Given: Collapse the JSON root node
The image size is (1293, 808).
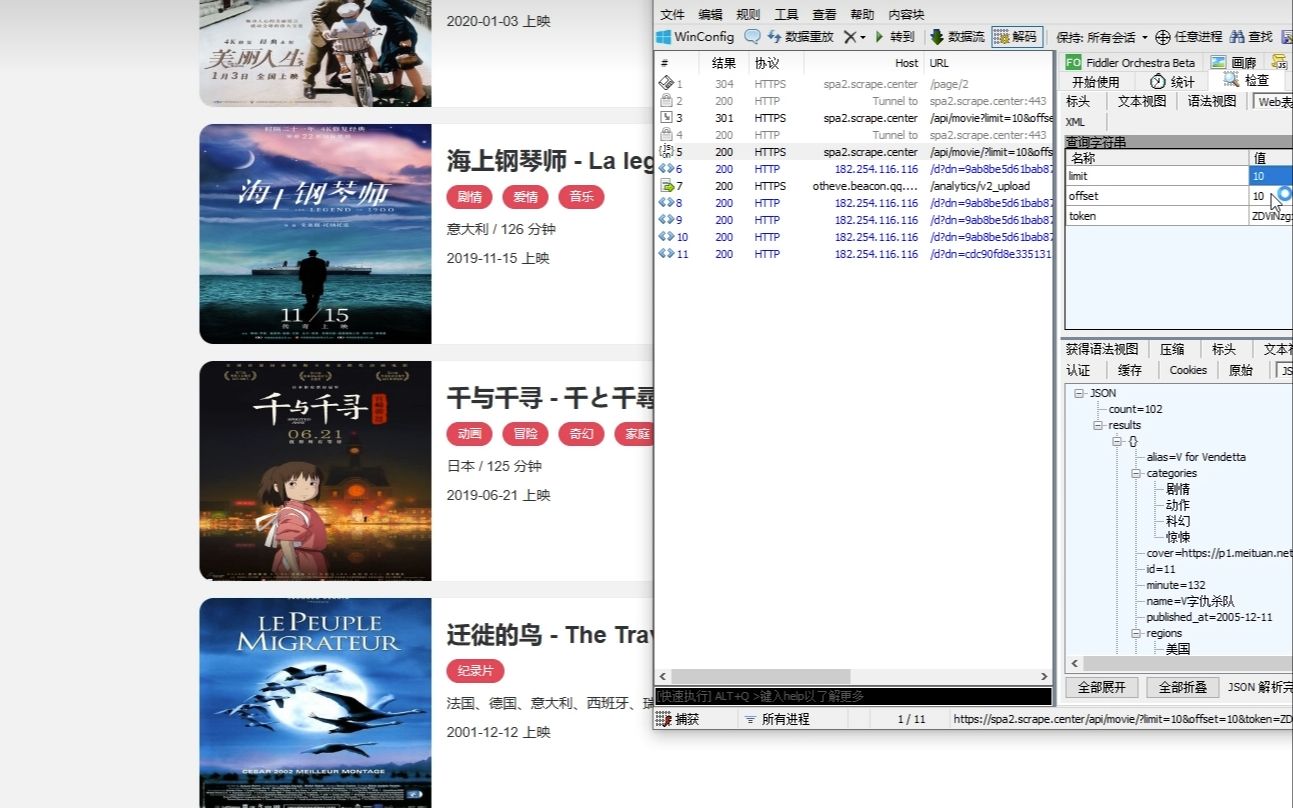Looking at the screenshot, I should 1080,393.
